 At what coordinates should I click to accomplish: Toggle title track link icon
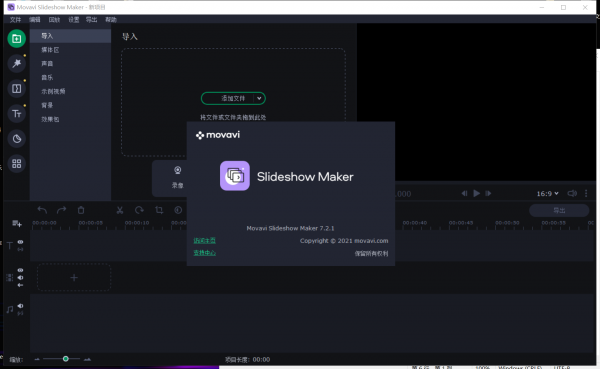(20, 249)
